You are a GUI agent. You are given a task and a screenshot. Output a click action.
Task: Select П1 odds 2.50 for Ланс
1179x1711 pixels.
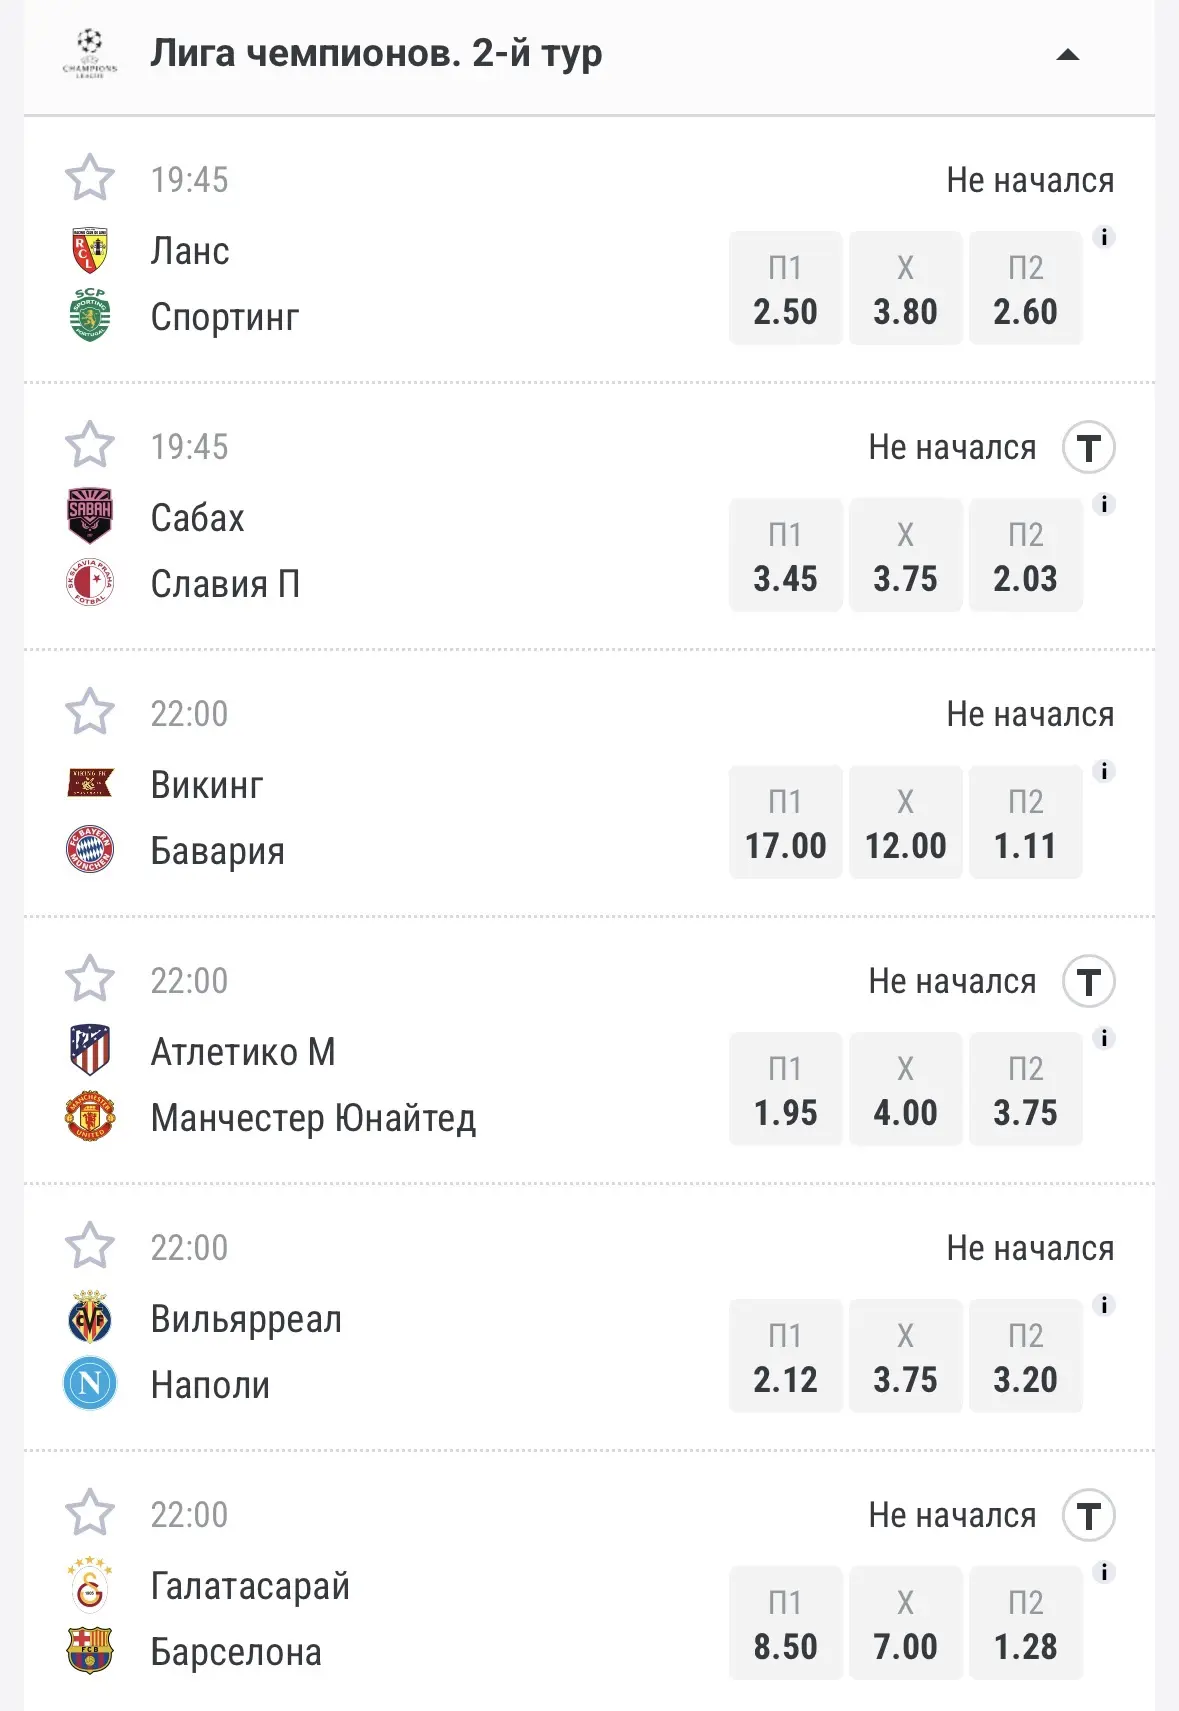point(786,288)
